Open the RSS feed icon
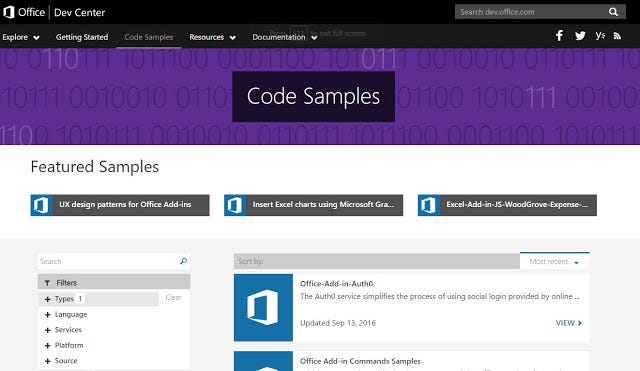 (617, 36)
